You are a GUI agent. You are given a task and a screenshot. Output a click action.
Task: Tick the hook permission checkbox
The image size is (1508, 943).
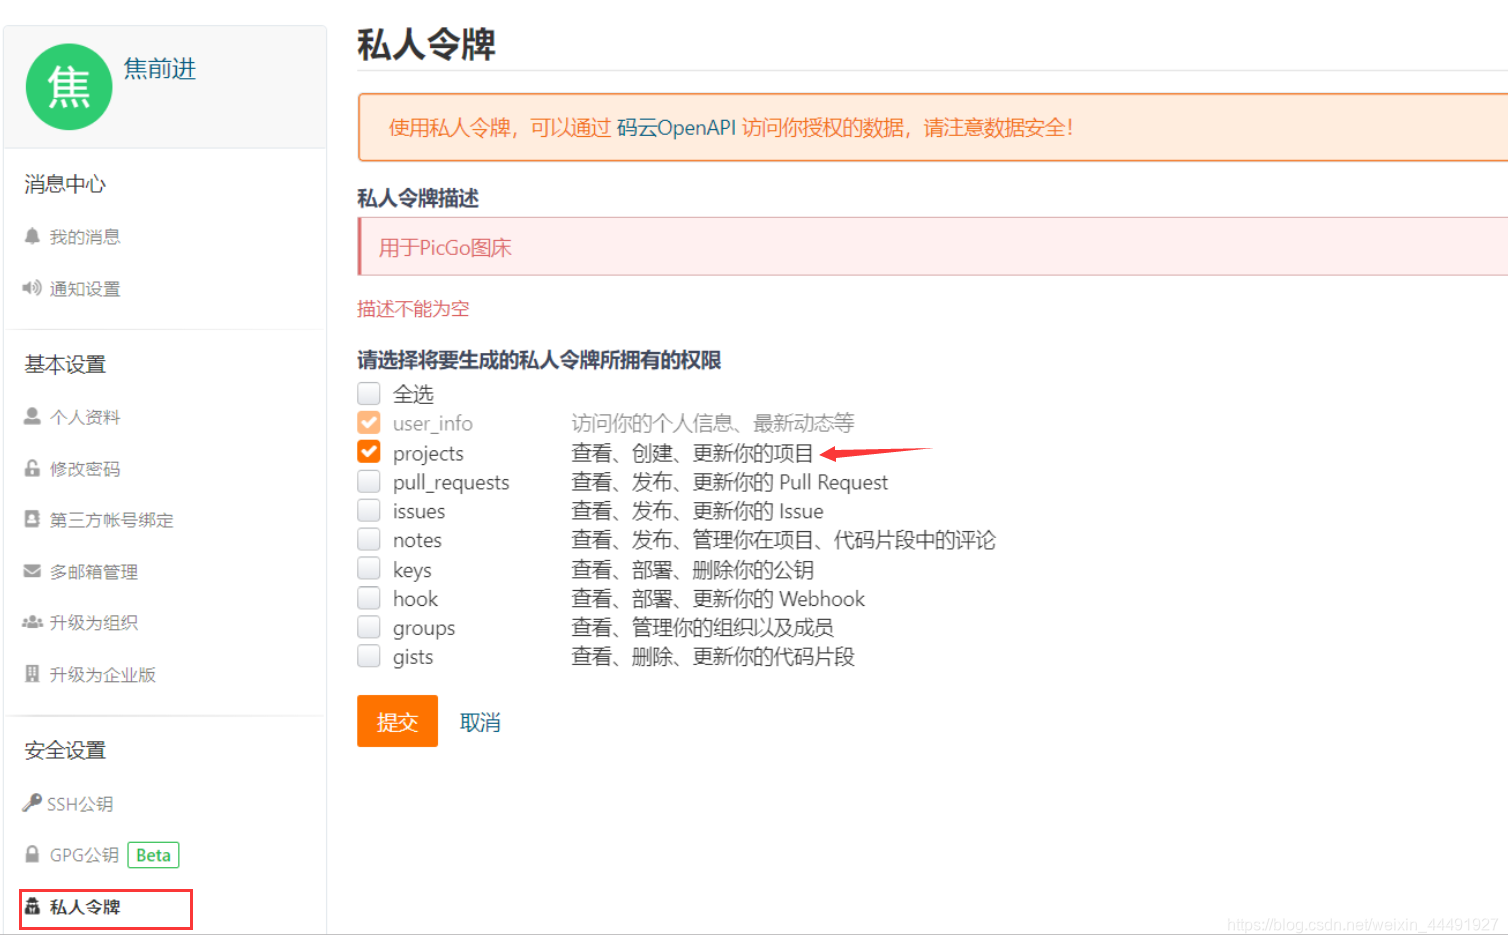369,598
